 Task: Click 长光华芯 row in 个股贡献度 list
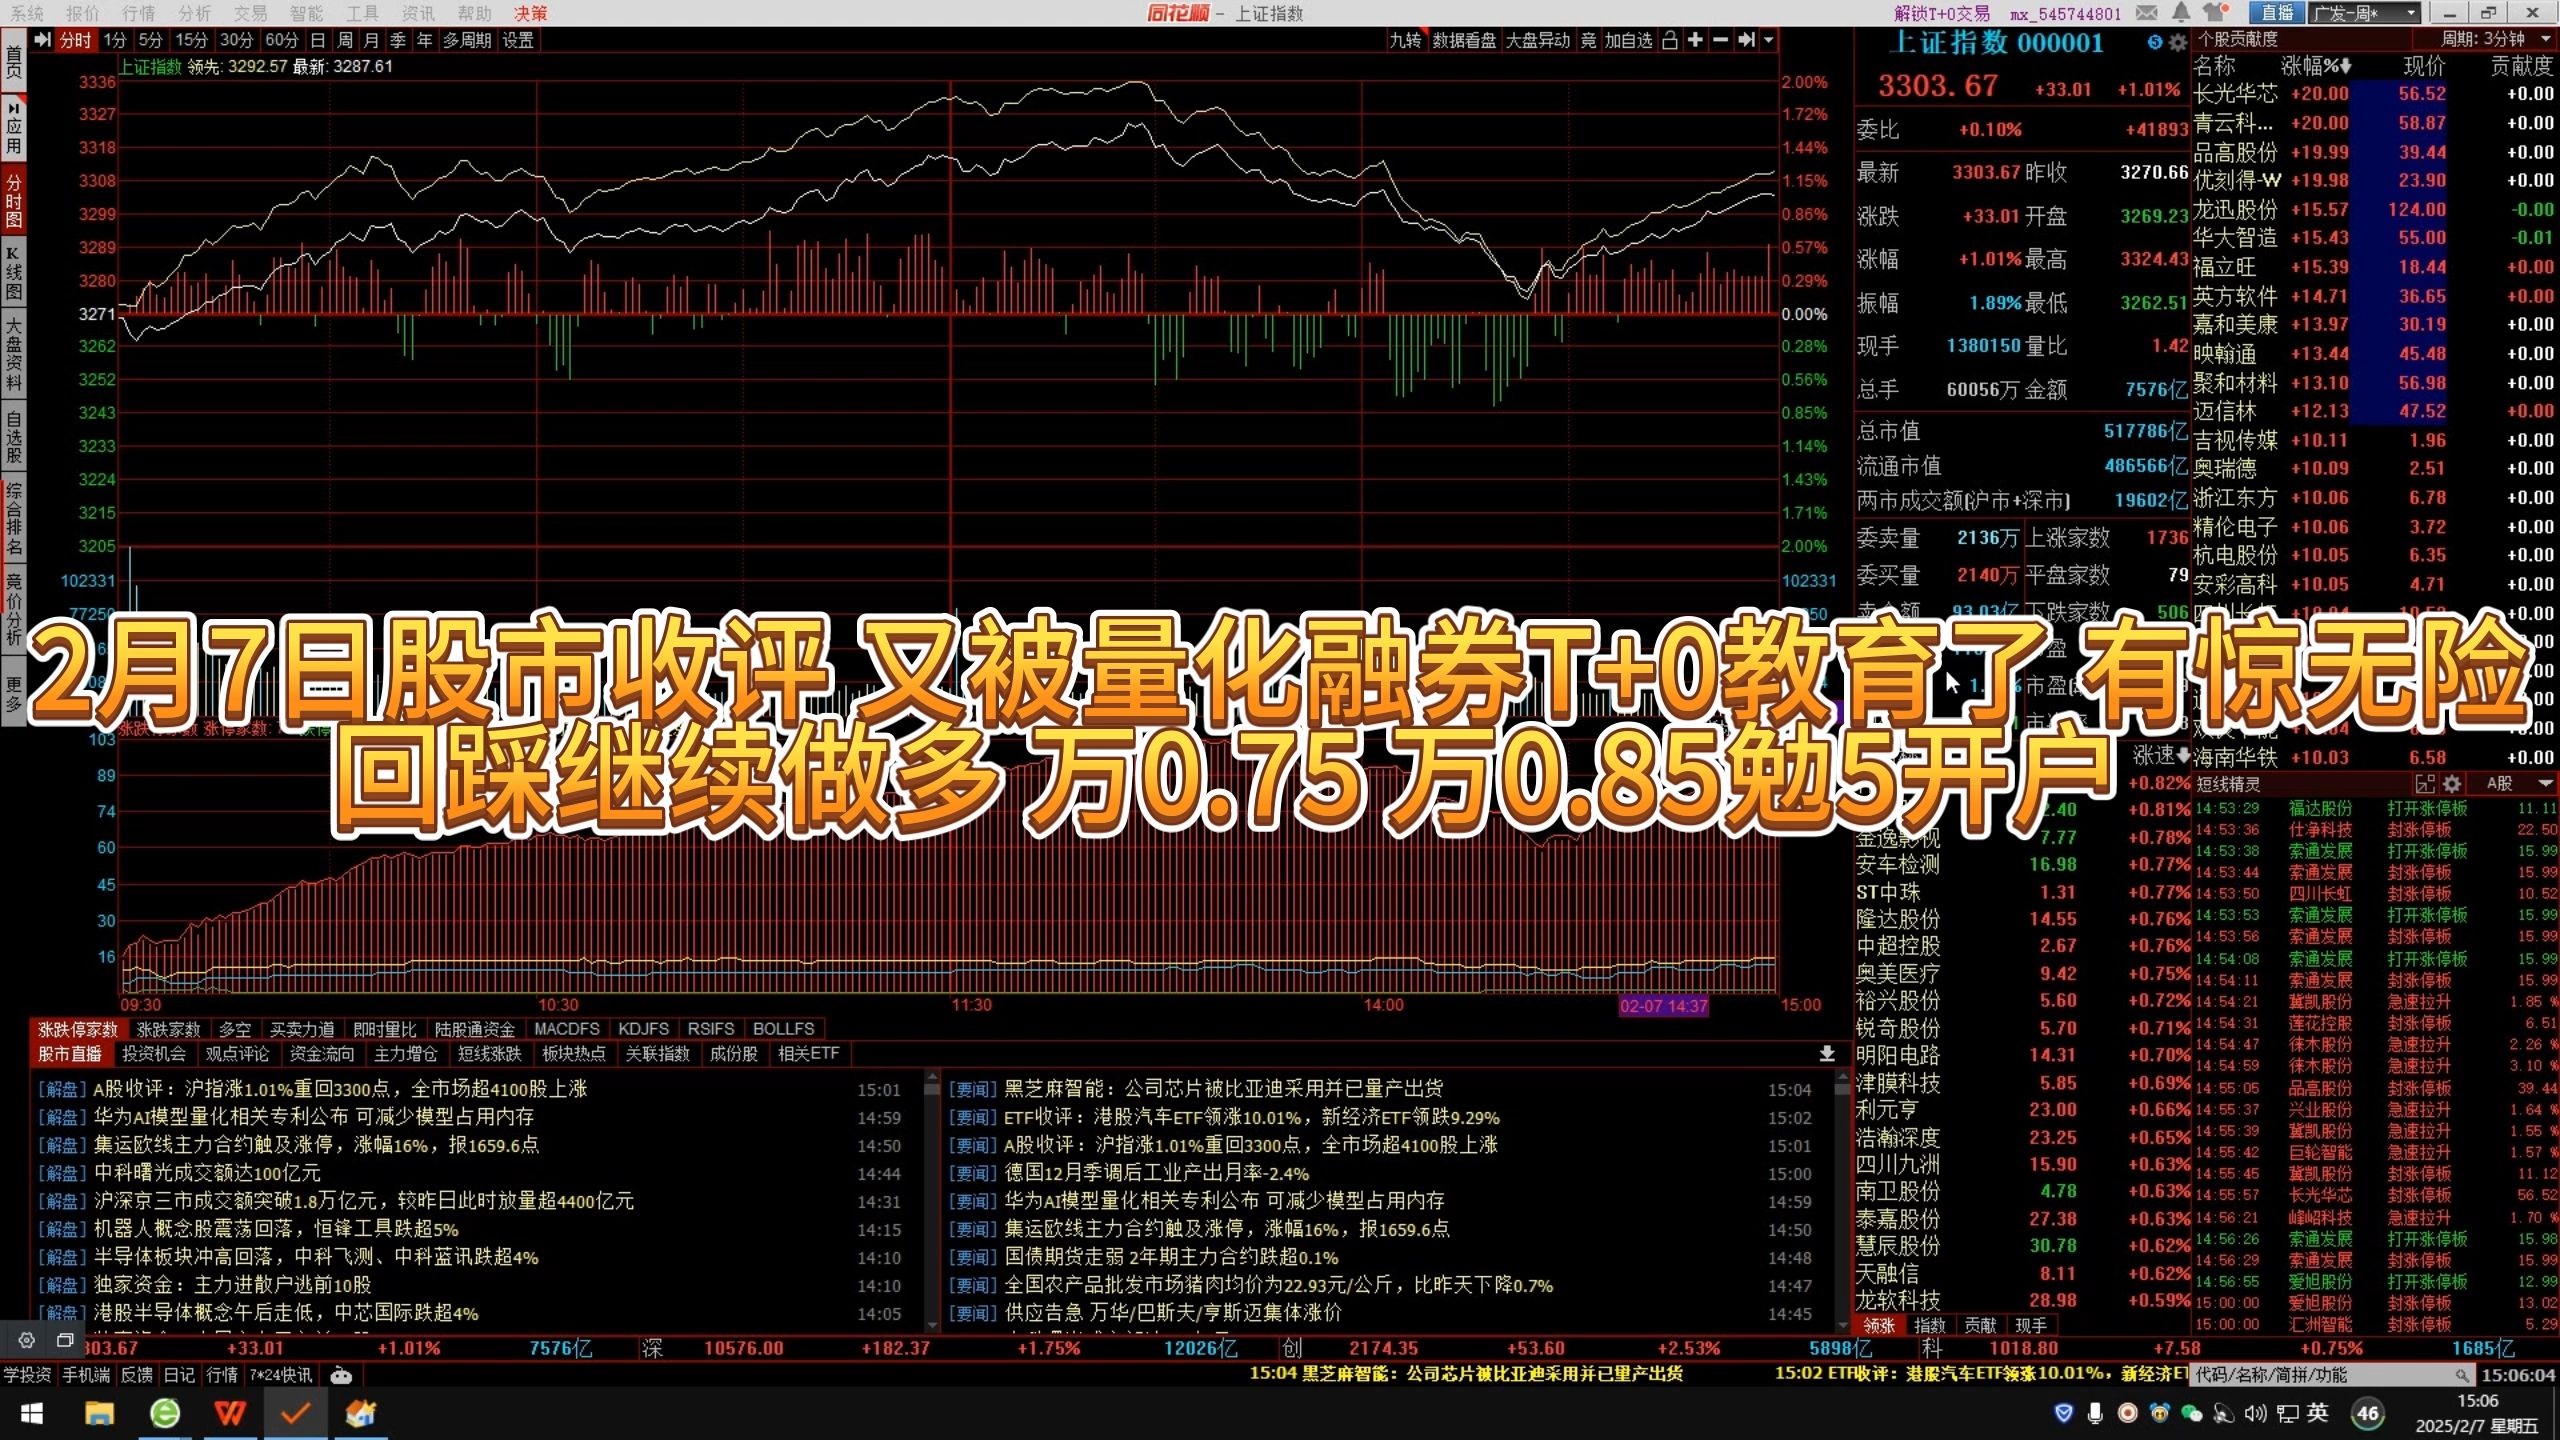coord(2374,94)
